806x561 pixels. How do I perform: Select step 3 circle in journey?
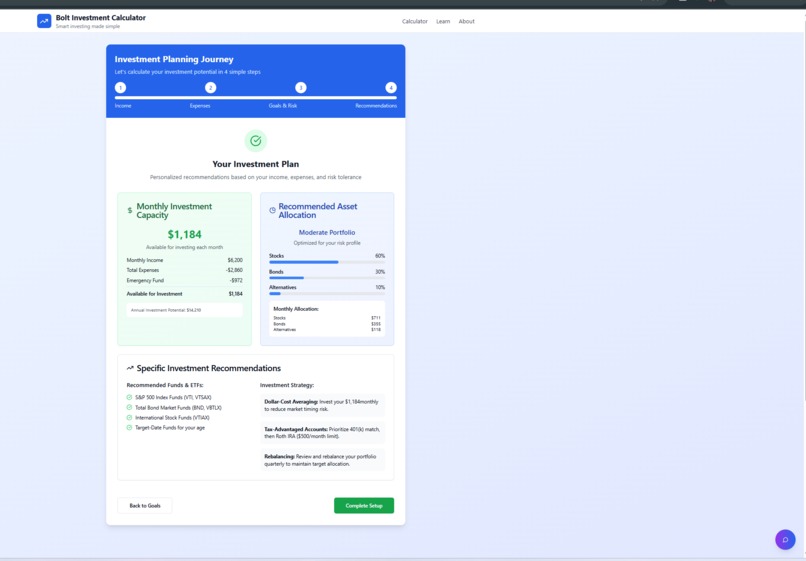coord(301,87)
